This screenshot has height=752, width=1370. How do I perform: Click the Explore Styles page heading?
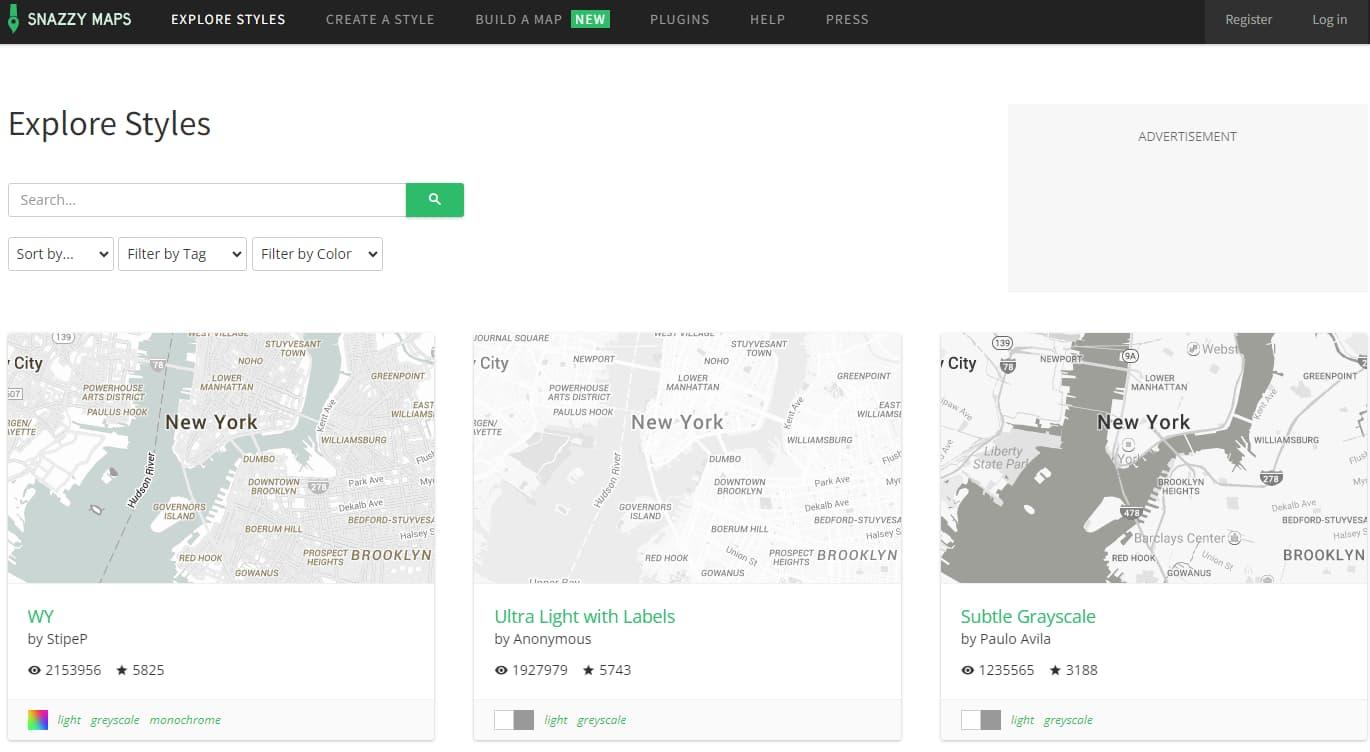[x=110, y=124]
